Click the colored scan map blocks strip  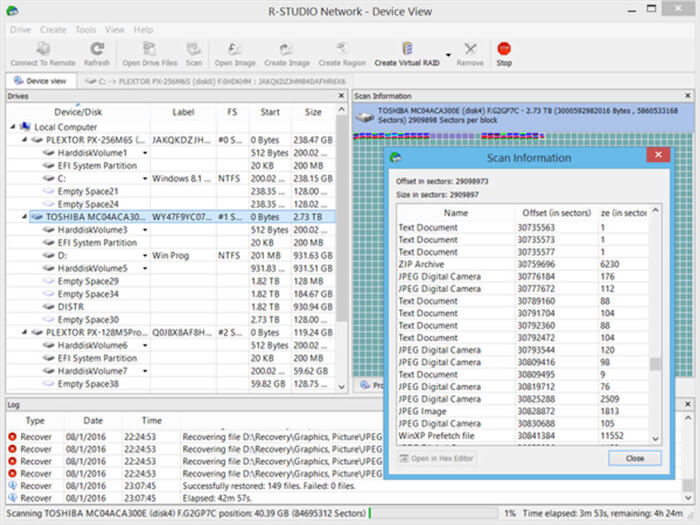[448, 136]
